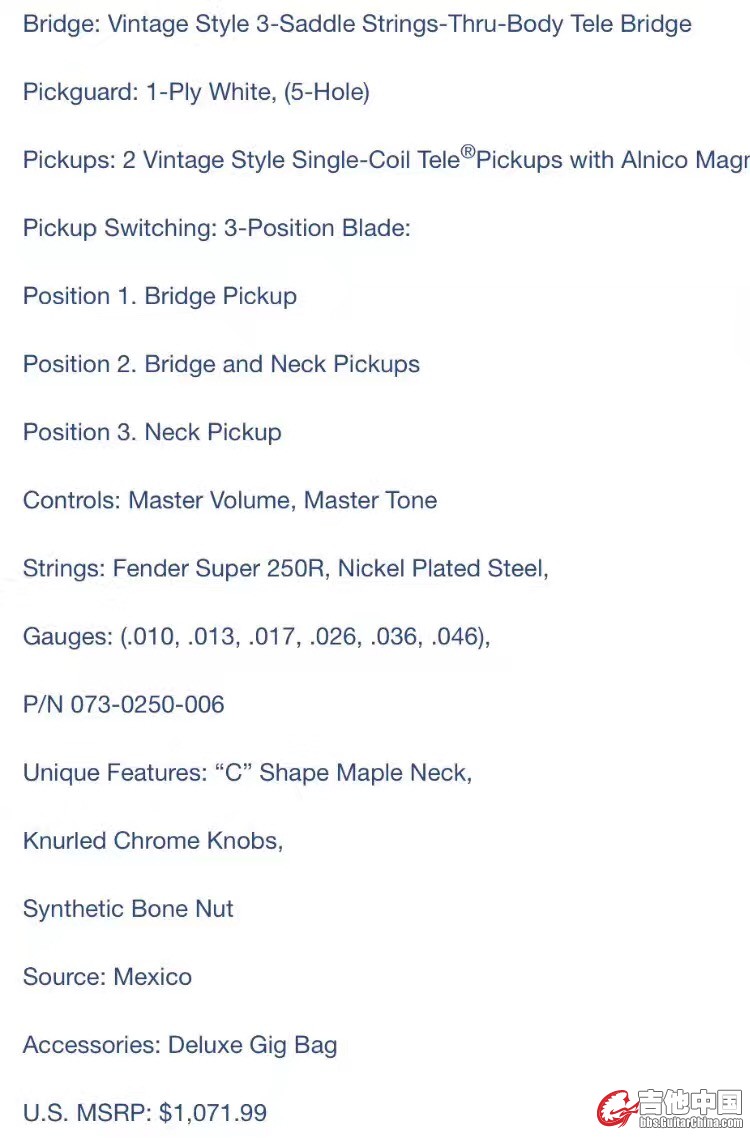Viewport: 750px width, 1138px height.
Task: Select Accessories: Deluxe Gig Bag text
Action: point(180,1045)
